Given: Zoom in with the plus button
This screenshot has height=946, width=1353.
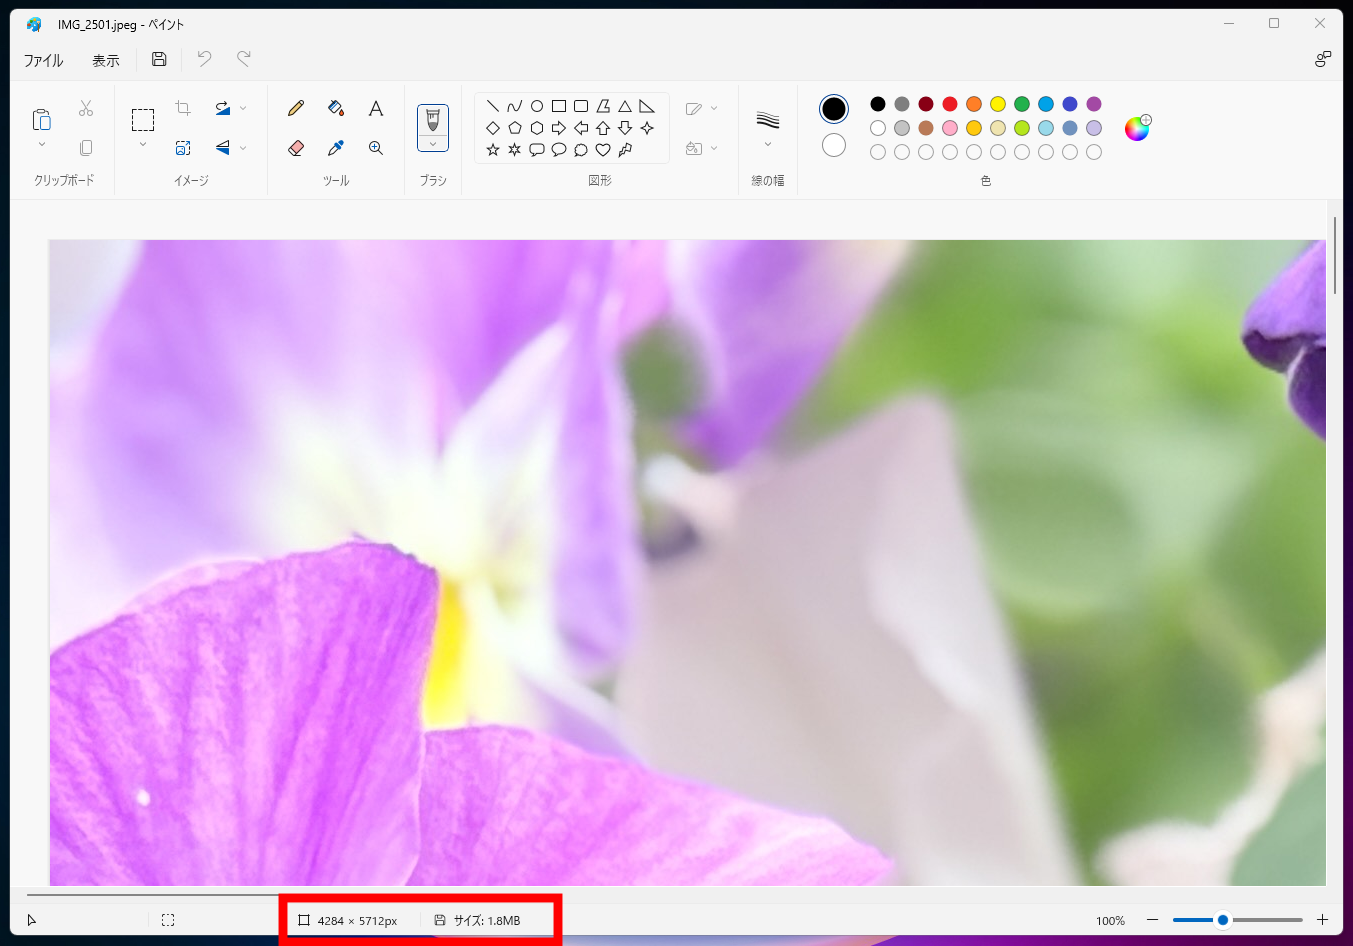Looking at the screenshot, I should tap(1322, 920).
